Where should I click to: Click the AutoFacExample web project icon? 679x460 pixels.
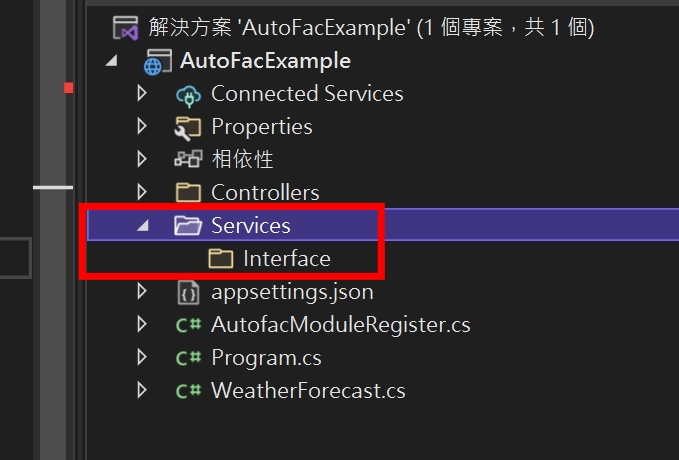pyautogui.click(x=158, y=61)
